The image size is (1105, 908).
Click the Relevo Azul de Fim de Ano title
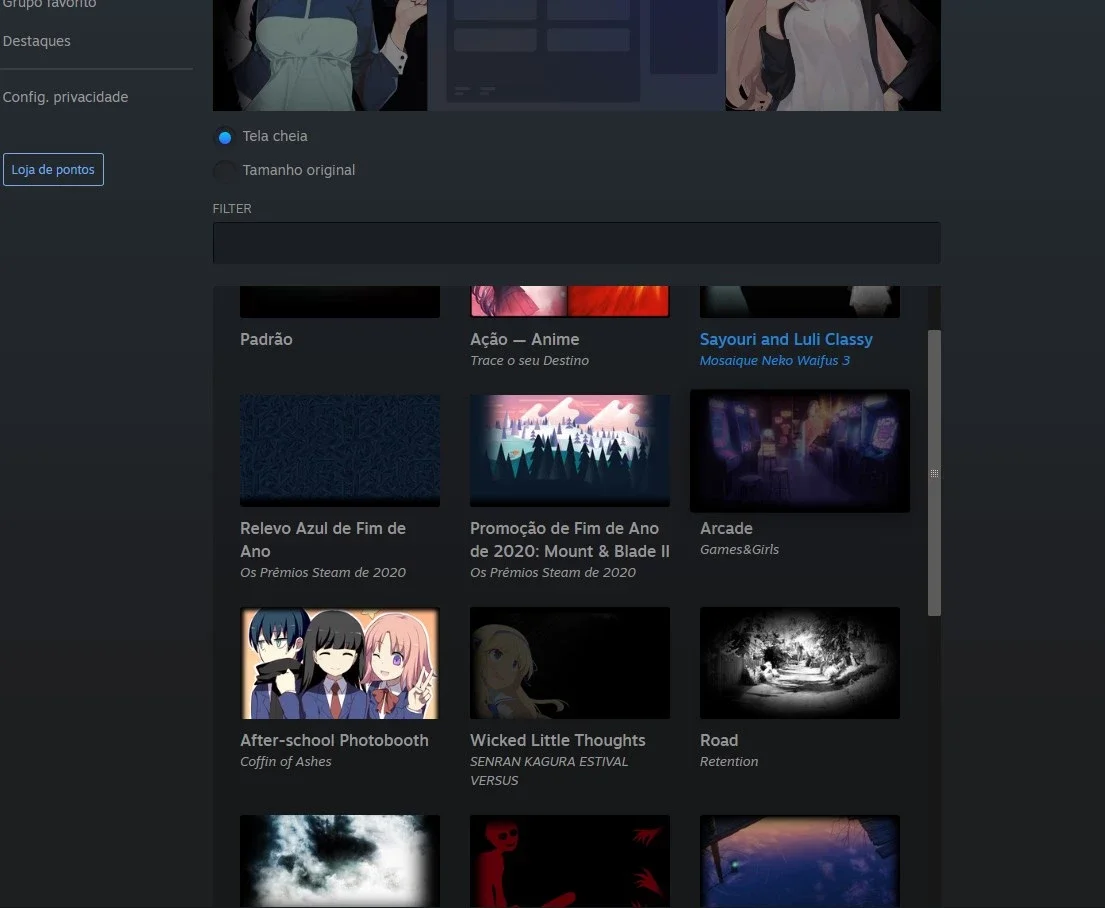click(323, 539)
